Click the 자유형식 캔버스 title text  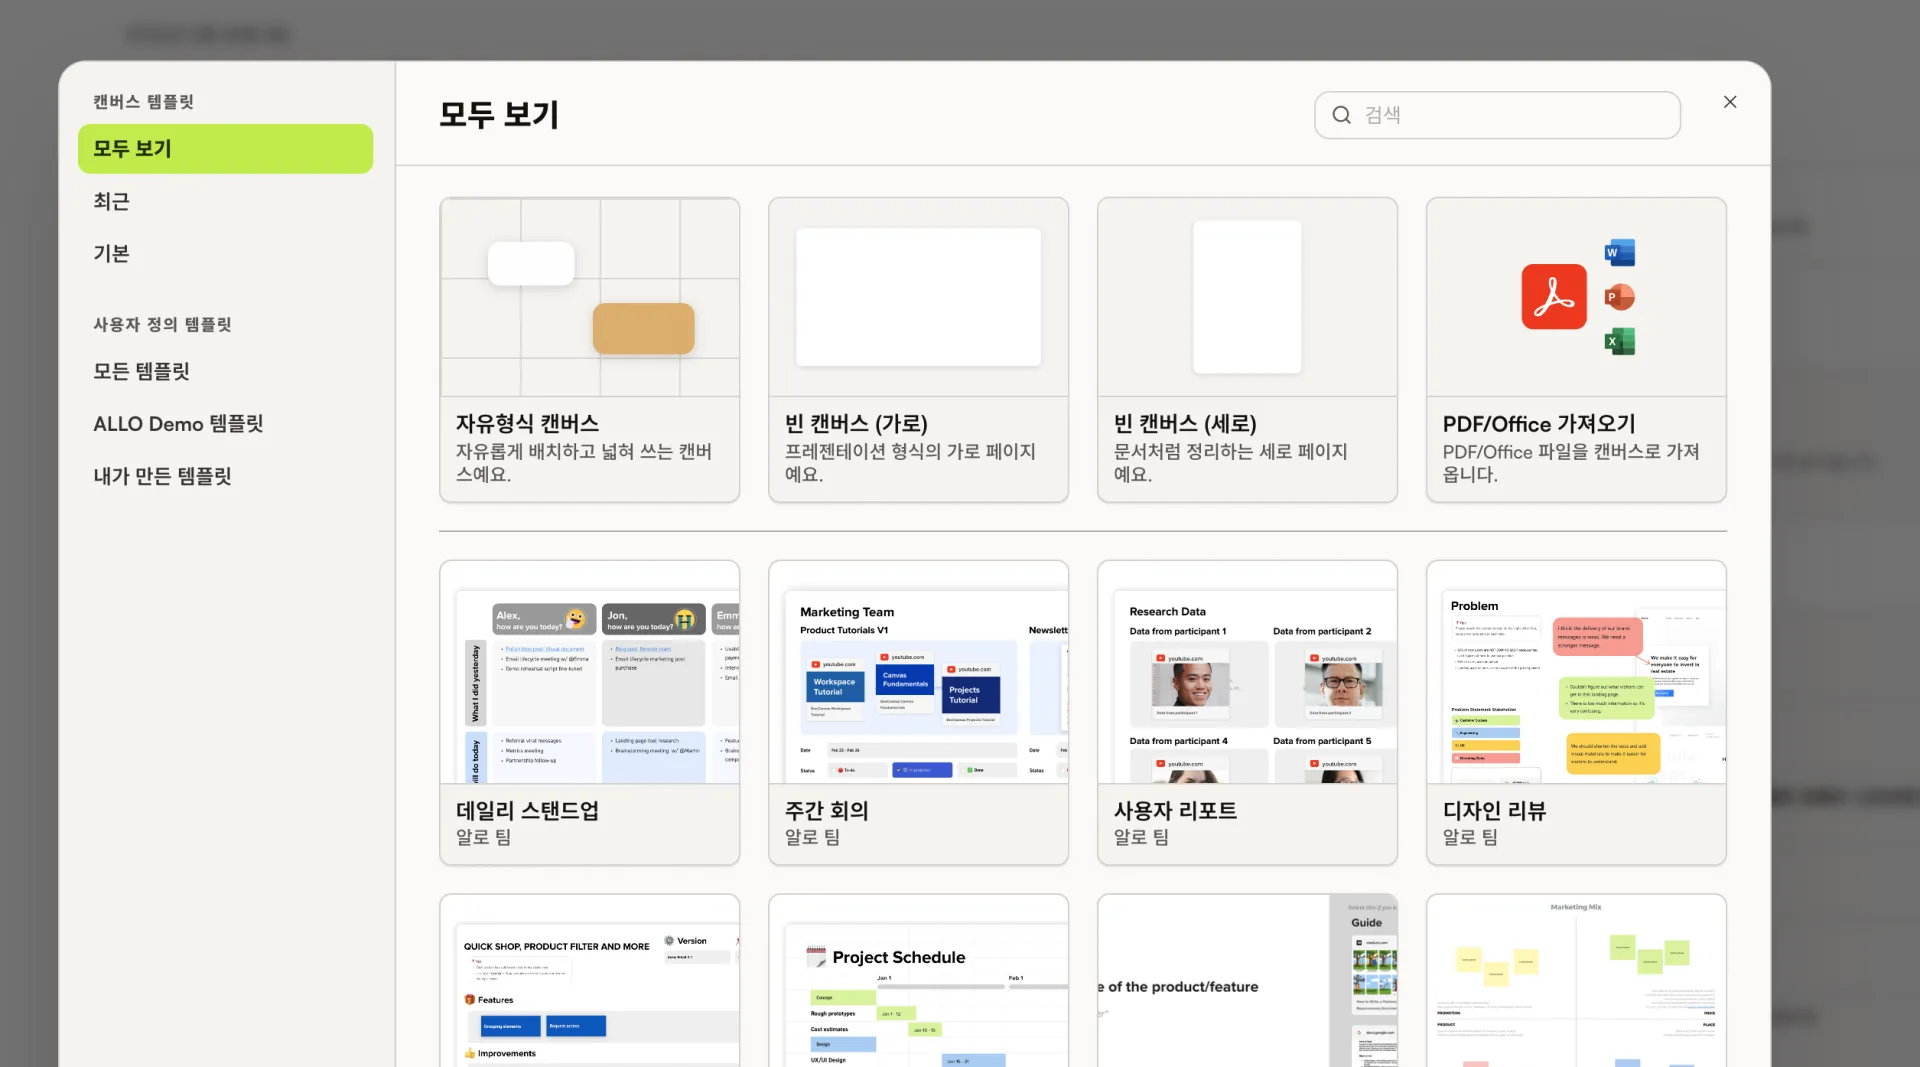(x=527, y=424)
